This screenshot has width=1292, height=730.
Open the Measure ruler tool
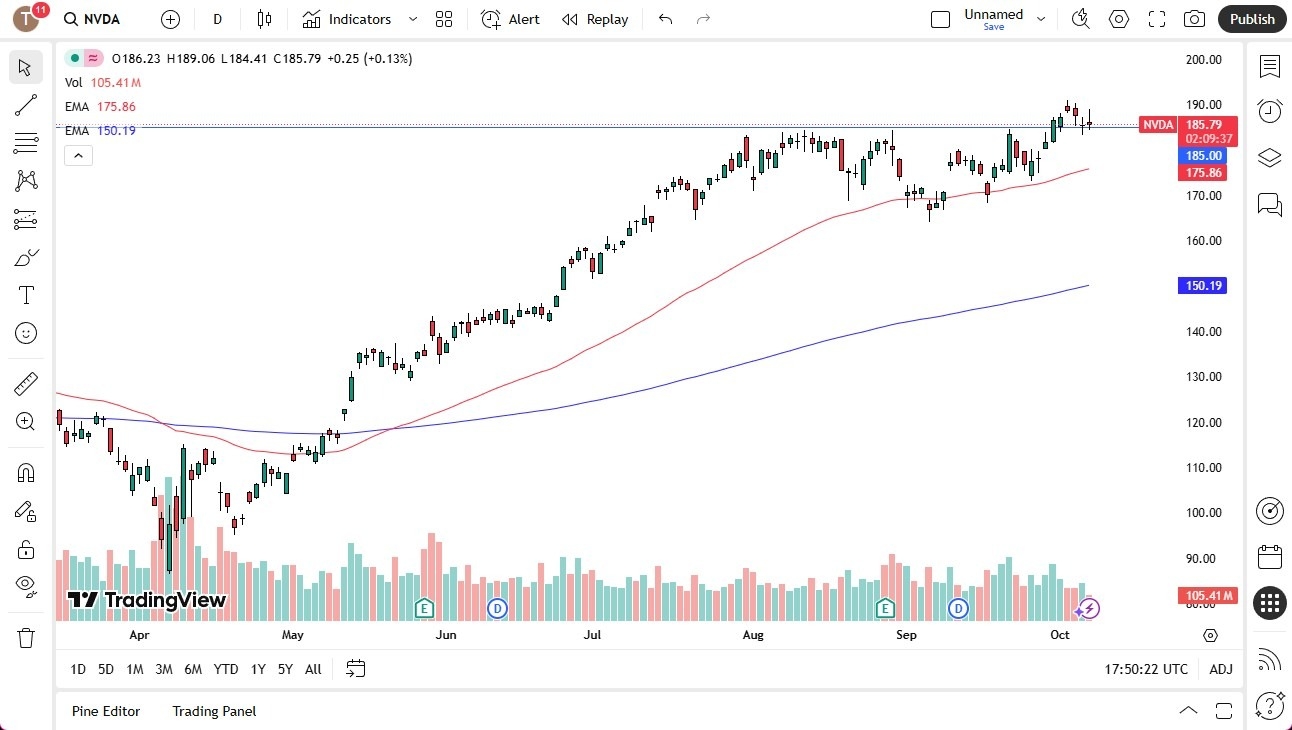(26, 383)
